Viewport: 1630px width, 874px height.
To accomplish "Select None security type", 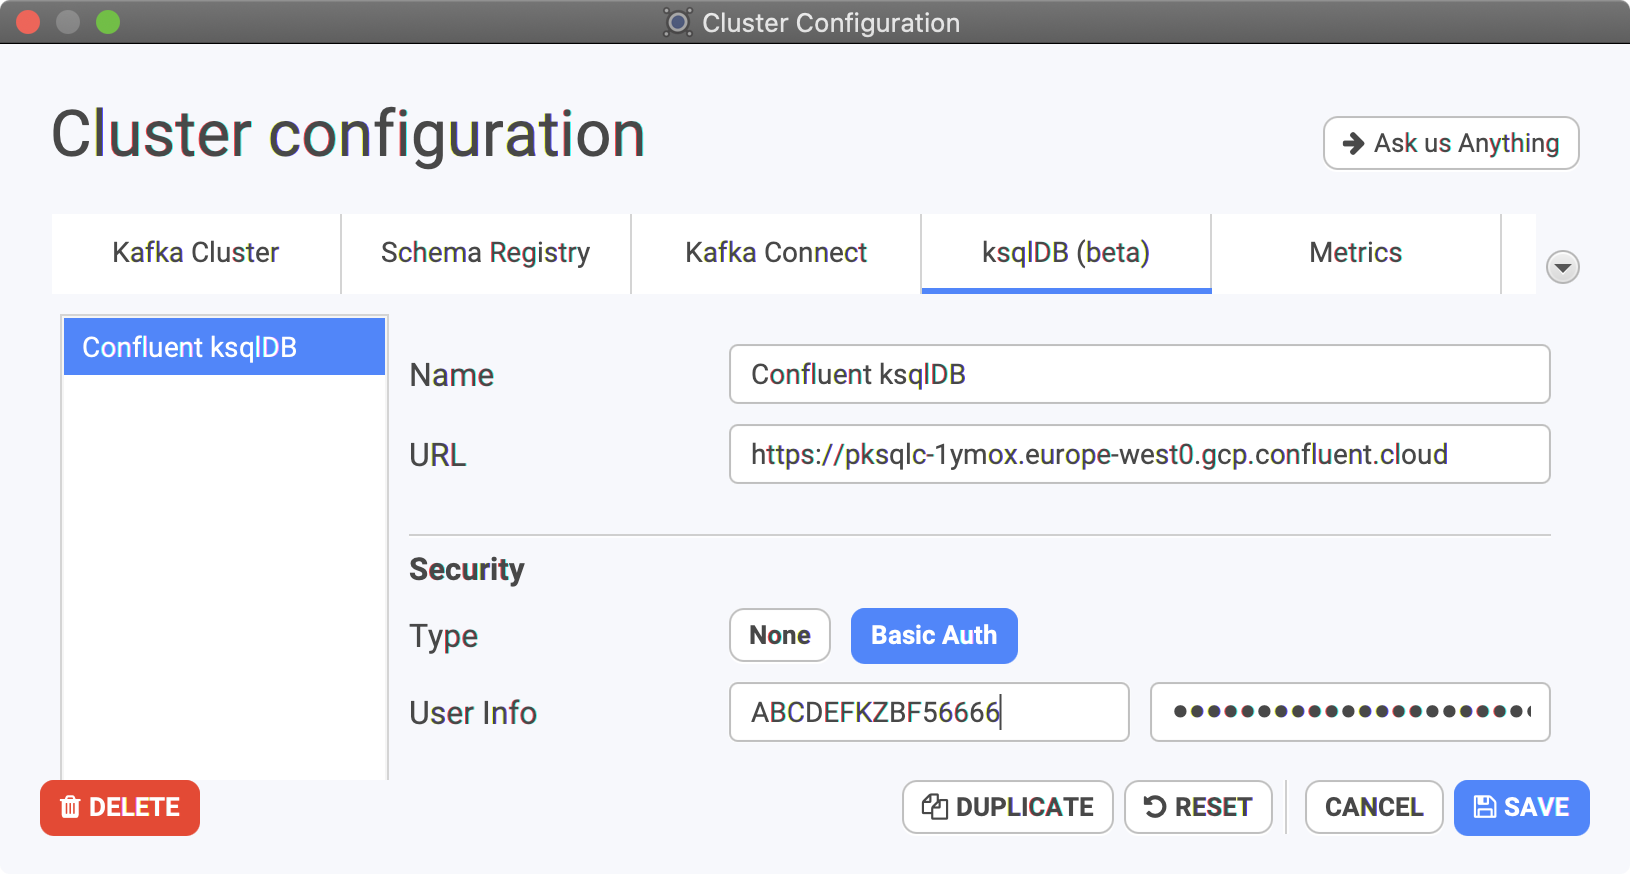I will (x=780, y=635).
